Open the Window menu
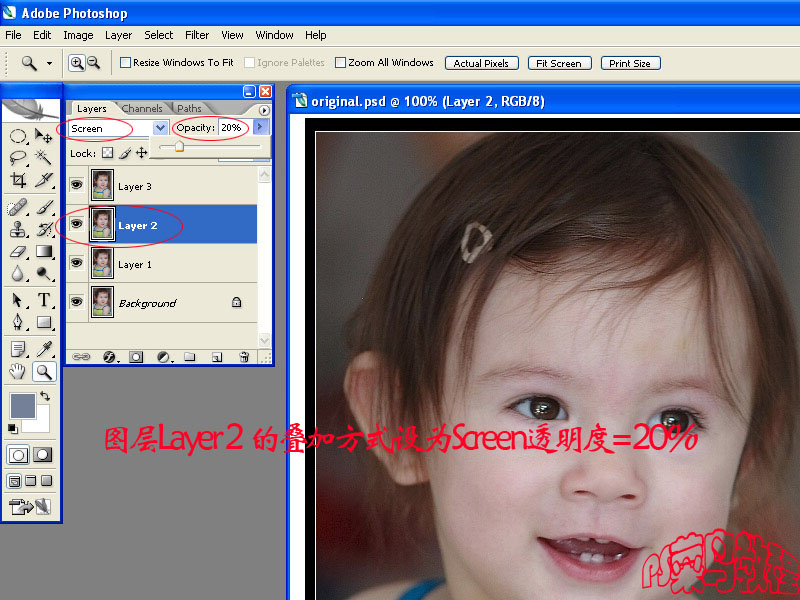Viewport: 800px width, 600px height. (274, 35)
